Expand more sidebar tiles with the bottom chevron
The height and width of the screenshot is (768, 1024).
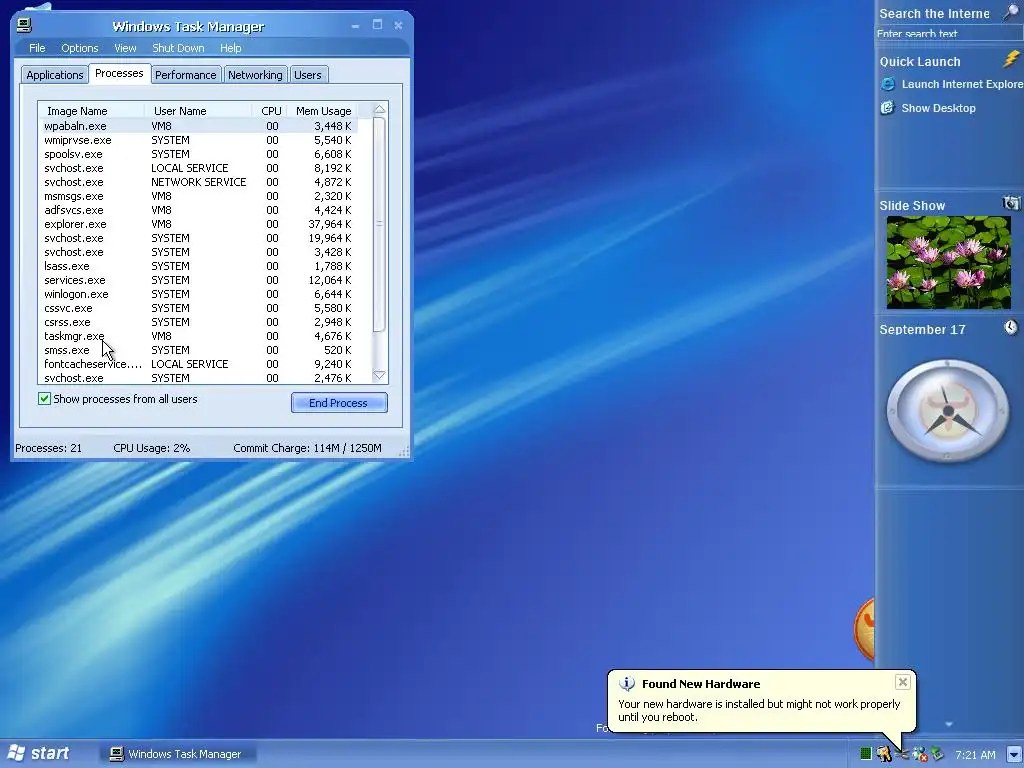tap(949, 724)
